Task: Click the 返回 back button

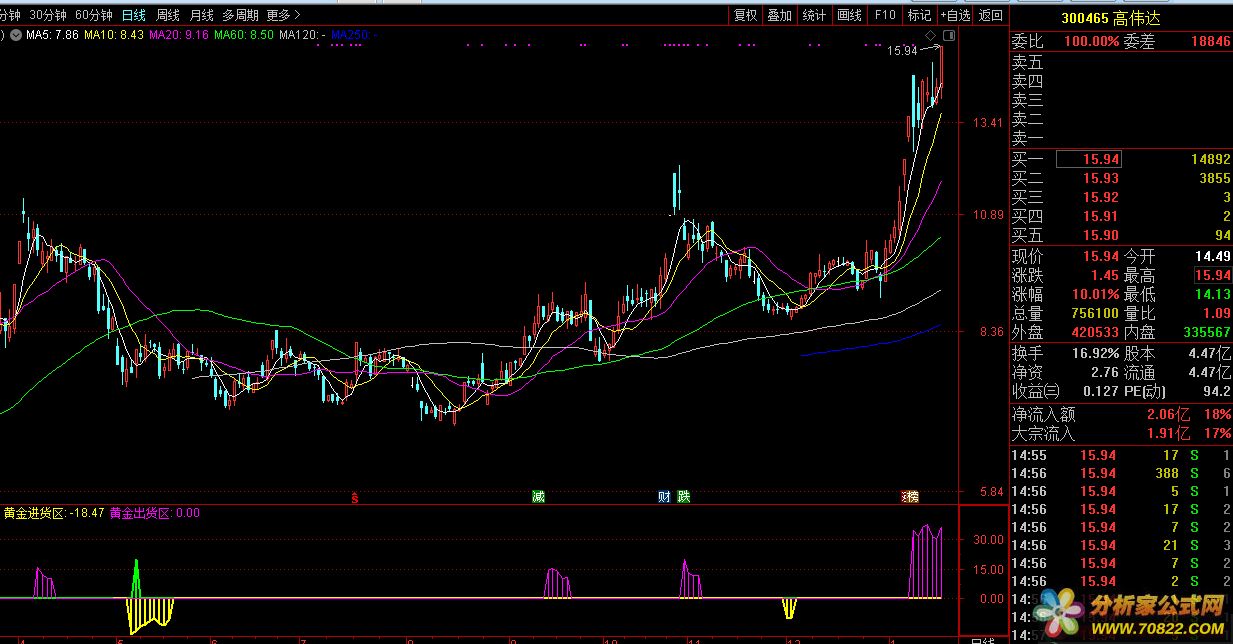Action: click(x=990, y=15)
